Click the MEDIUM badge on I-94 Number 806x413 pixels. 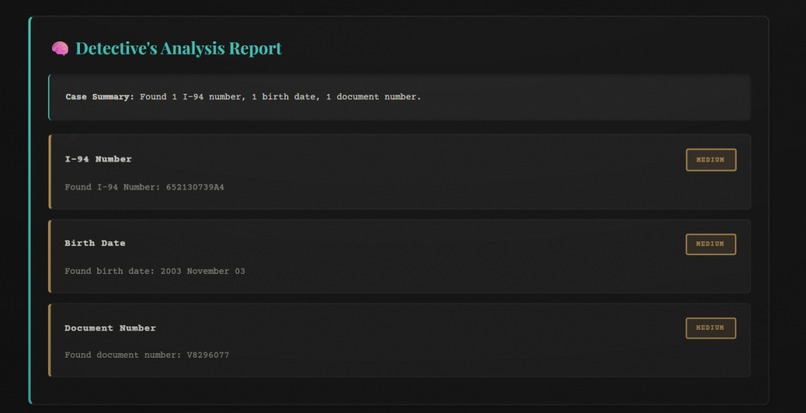coord(711,160)
